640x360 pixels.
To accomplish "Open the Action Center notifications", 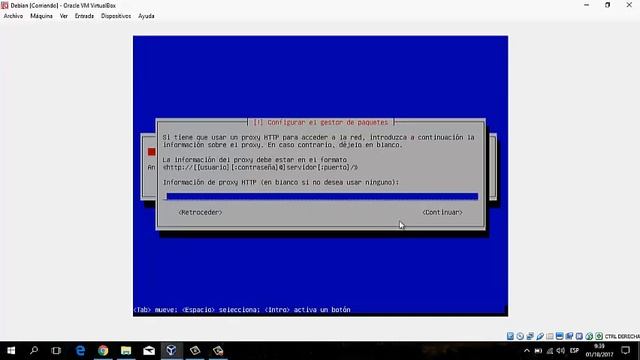I will [625, 350].
